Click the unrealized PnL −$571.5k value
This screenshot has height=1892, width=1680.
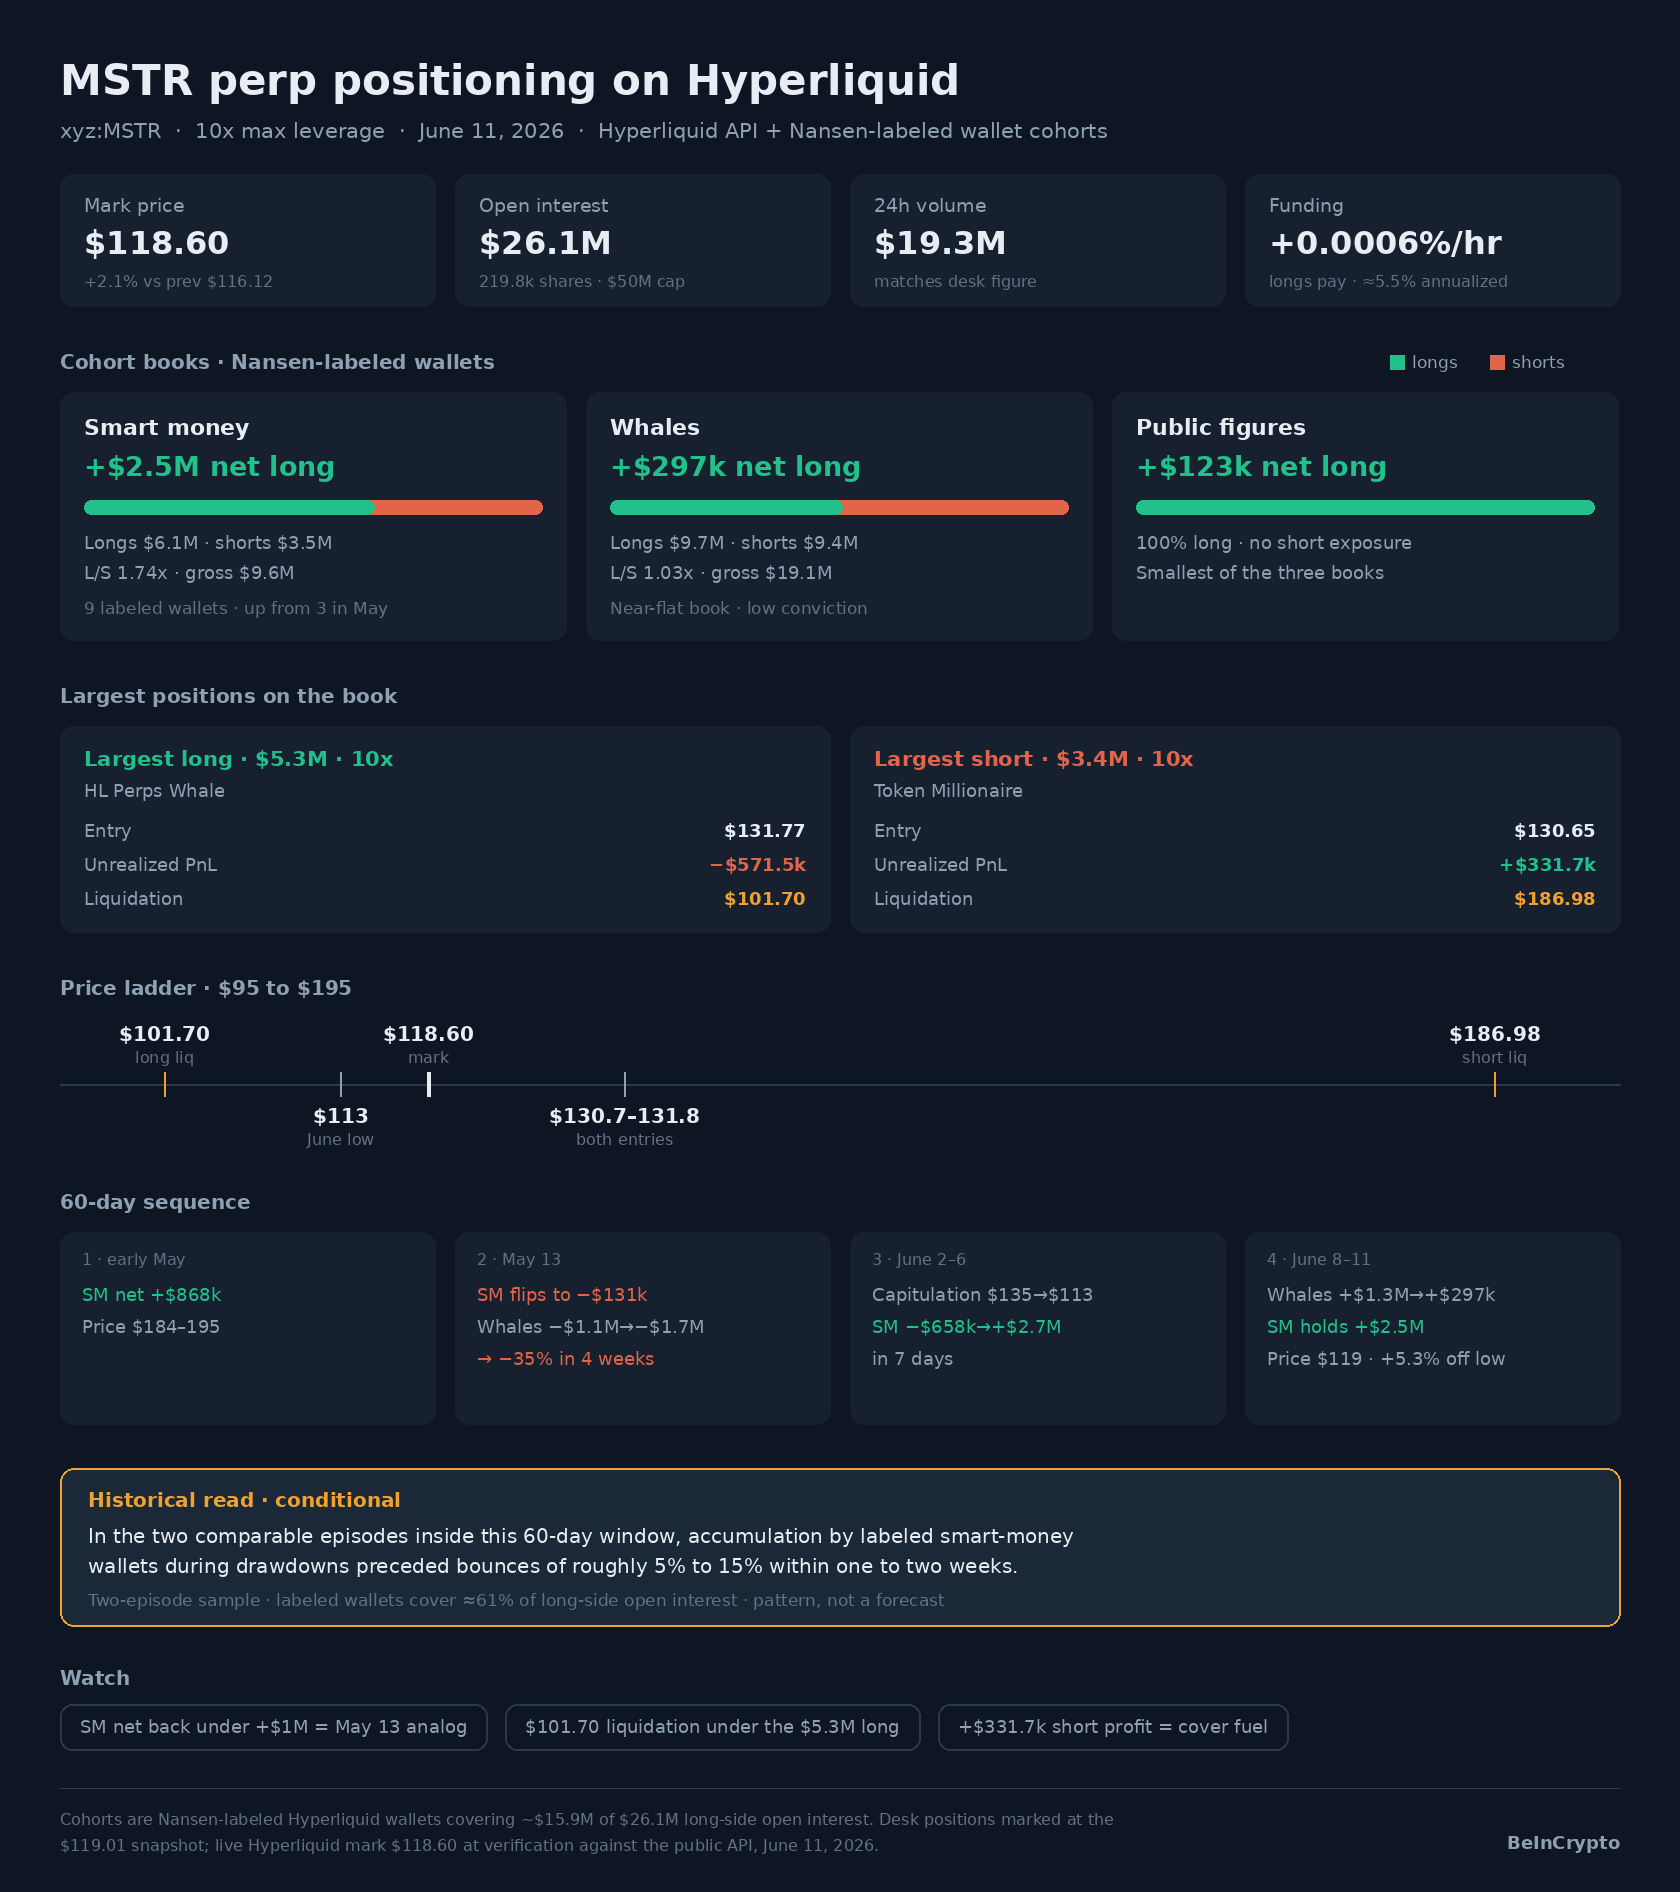[757, 865]
